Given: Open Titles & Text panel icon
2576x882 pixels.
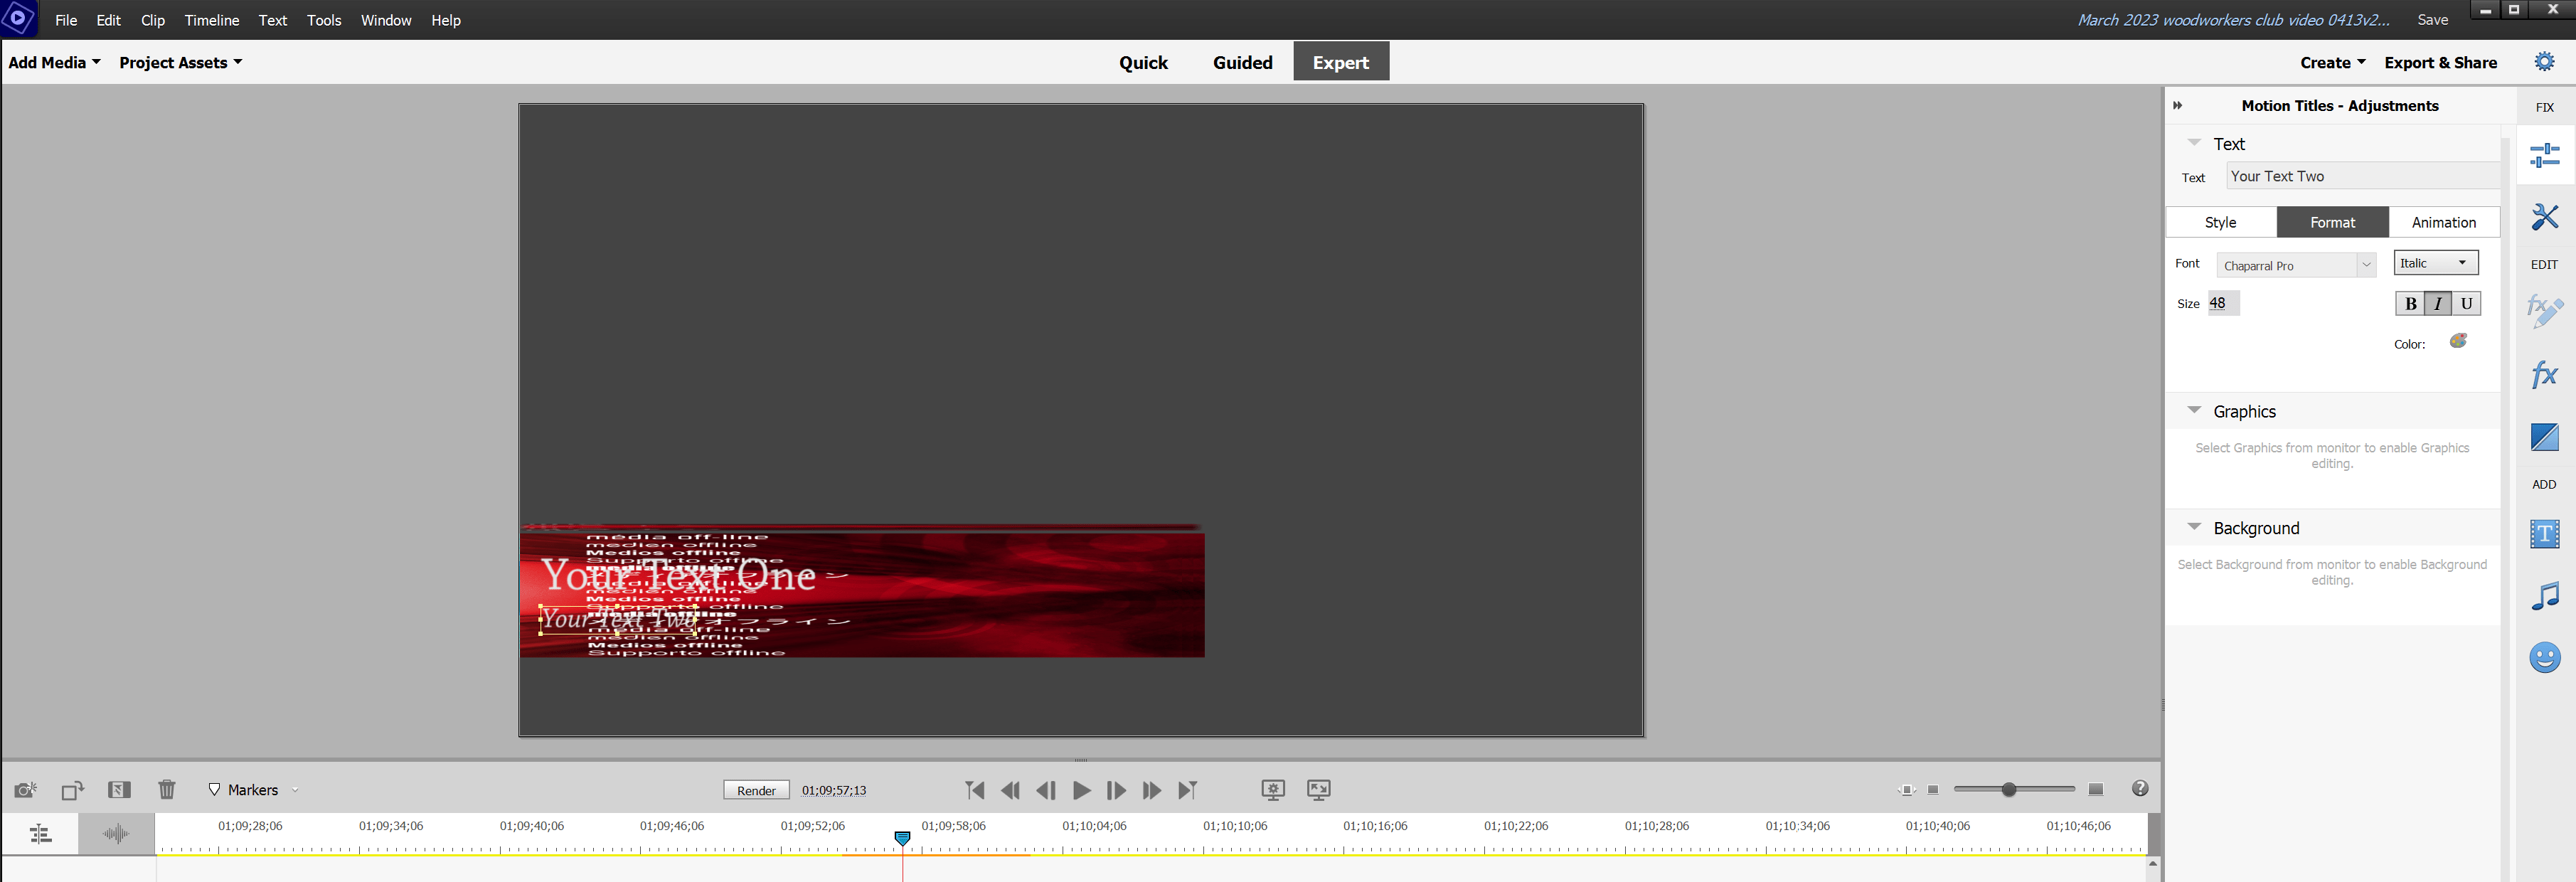Looking at the screenshot, I should click(2545, 533).
